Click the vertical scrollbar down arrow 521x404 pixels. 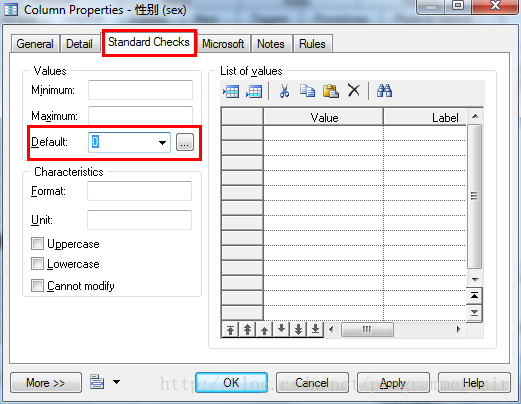(475, 279)
